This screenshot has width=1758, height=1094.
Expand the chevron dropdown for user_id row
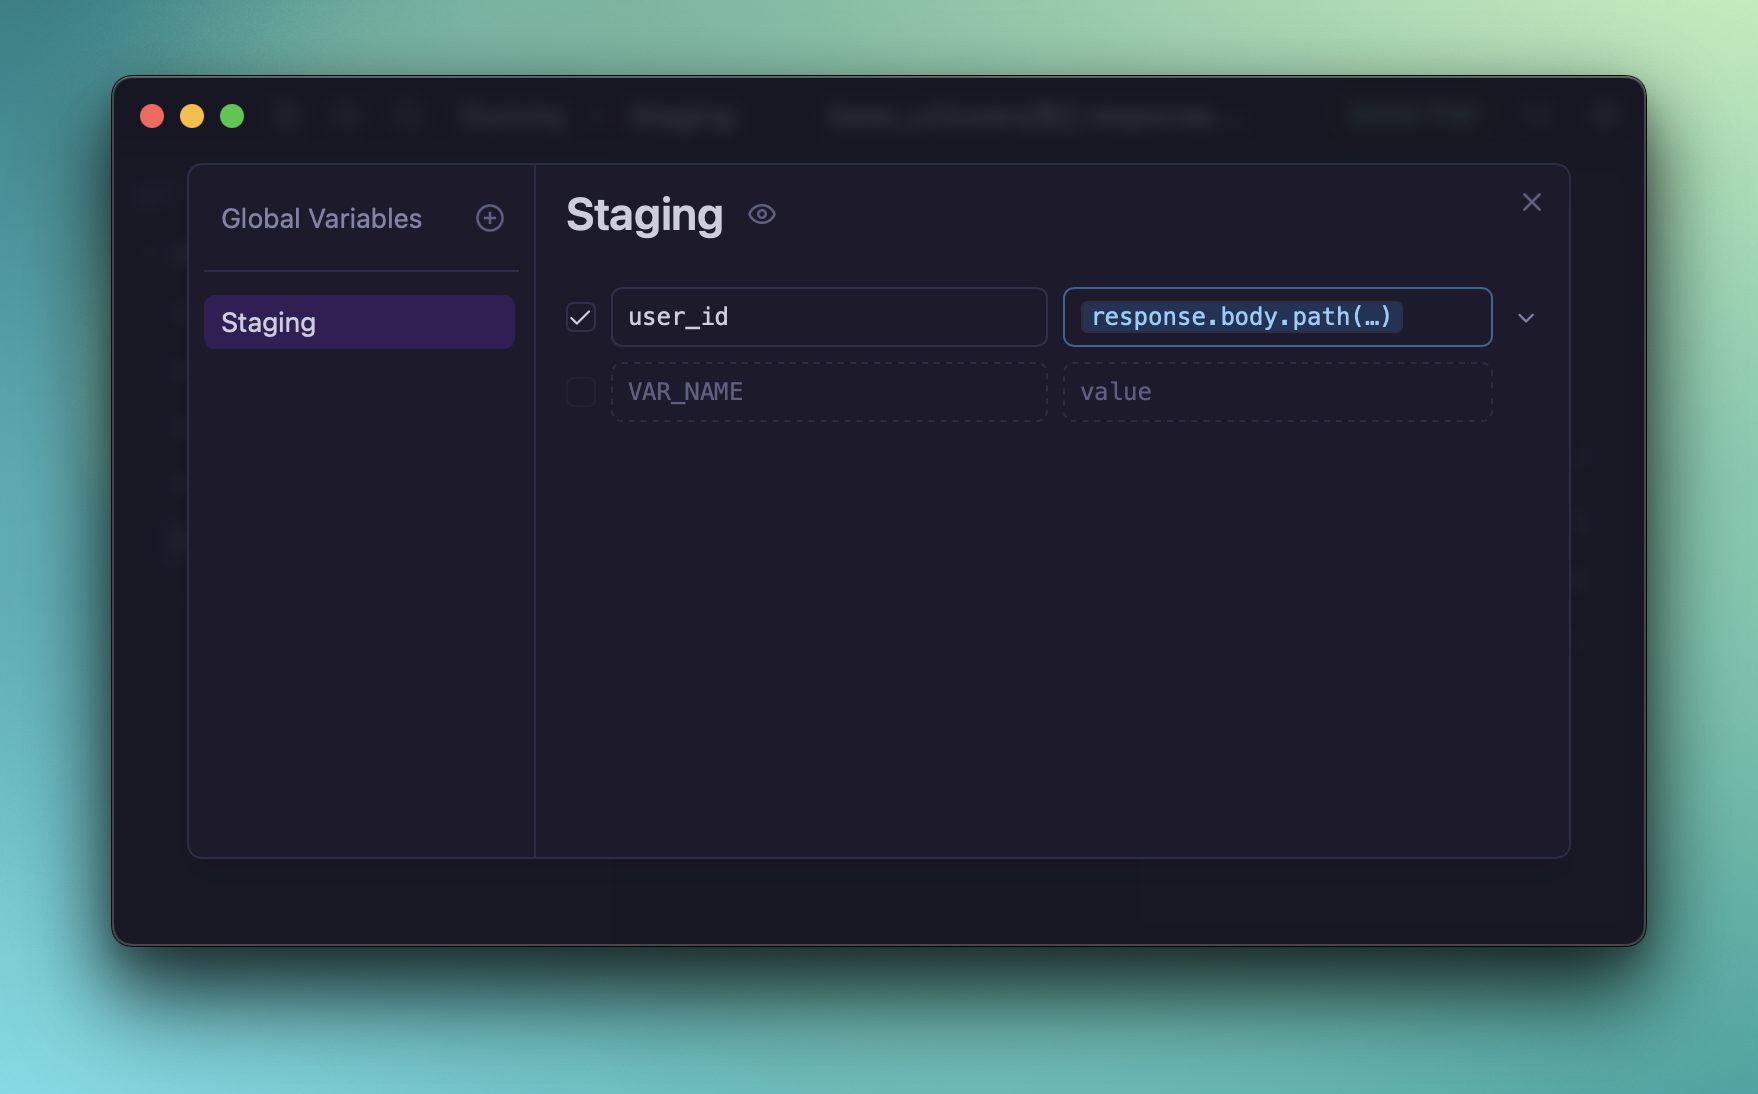pyautogui.click(x=1525, y=318)
